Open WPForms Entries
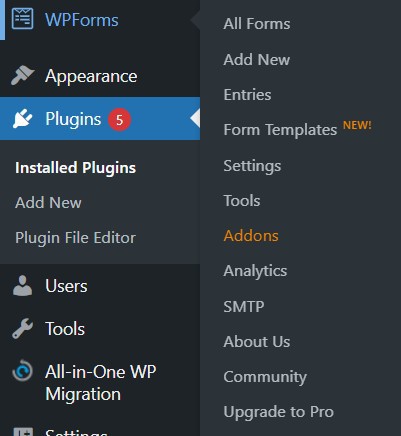 point(247,95)
